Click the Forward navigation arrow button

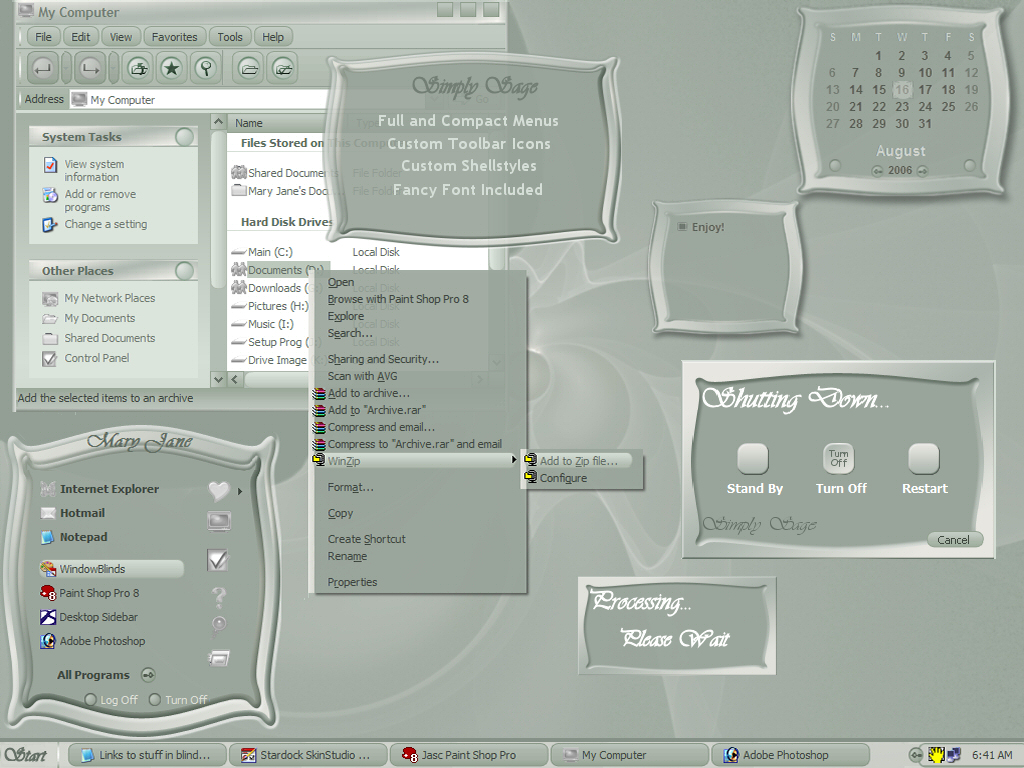pos(89,68)
